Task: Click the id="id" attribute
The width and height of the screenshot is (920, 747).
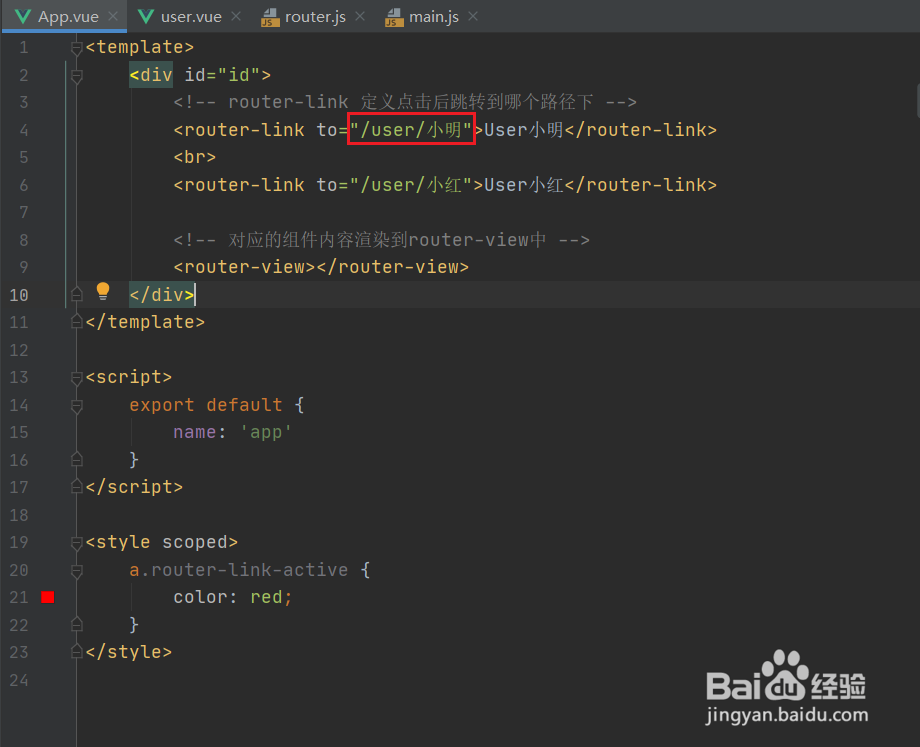Action: [x=222, y=75]
